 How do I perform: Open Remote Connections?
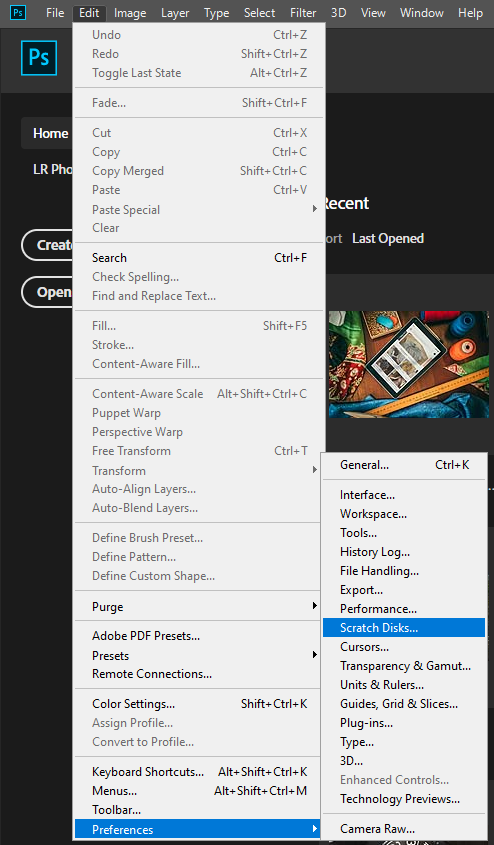click(199, 674)
